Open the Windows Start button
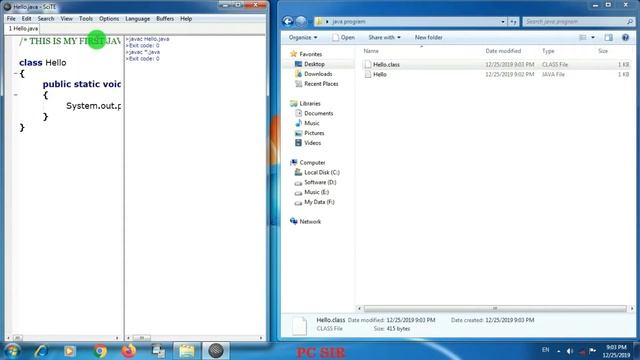 pos(12,351)
